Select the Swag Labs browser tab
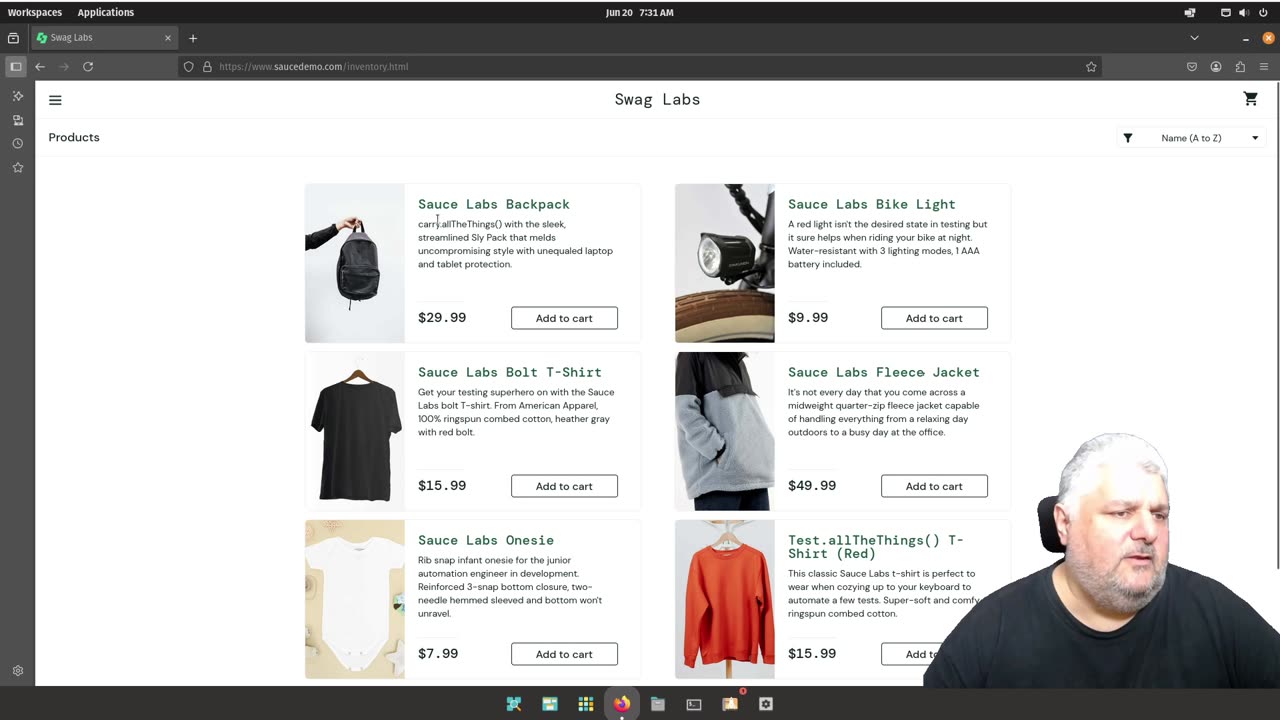The image size is (1280, 720). tap(105, 38)
